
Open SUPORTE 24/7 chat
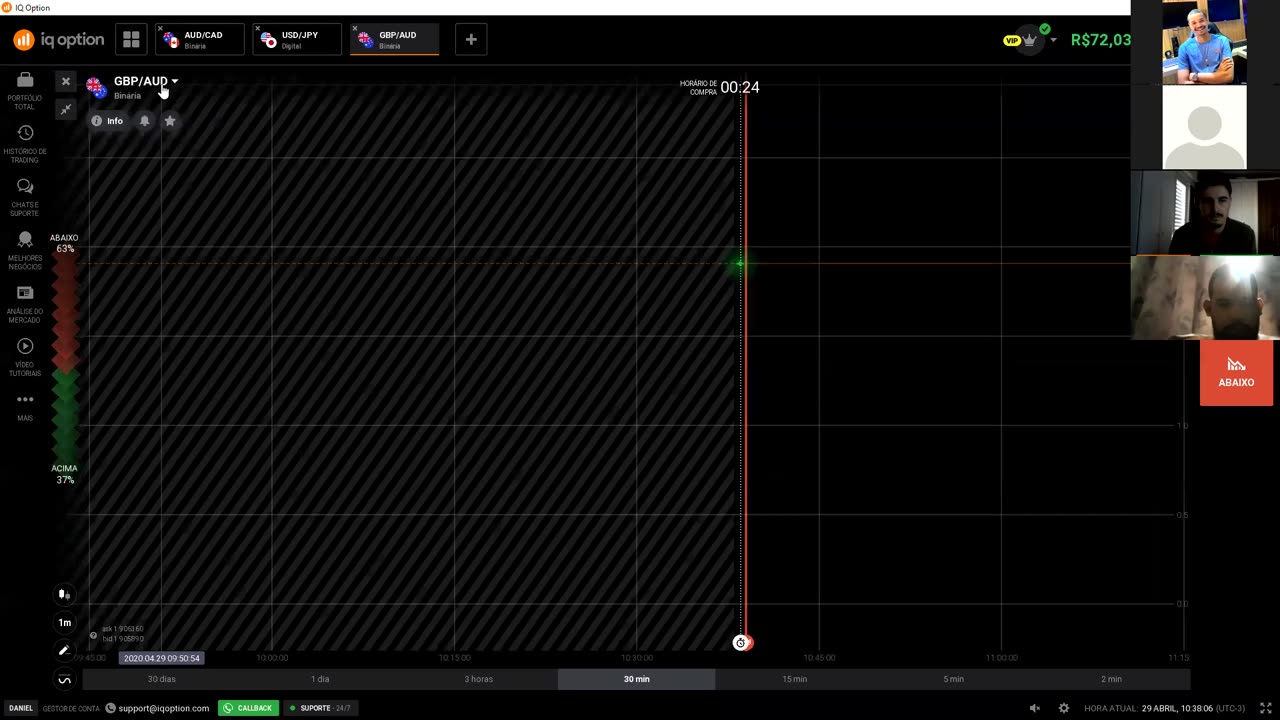click(320, 708)
